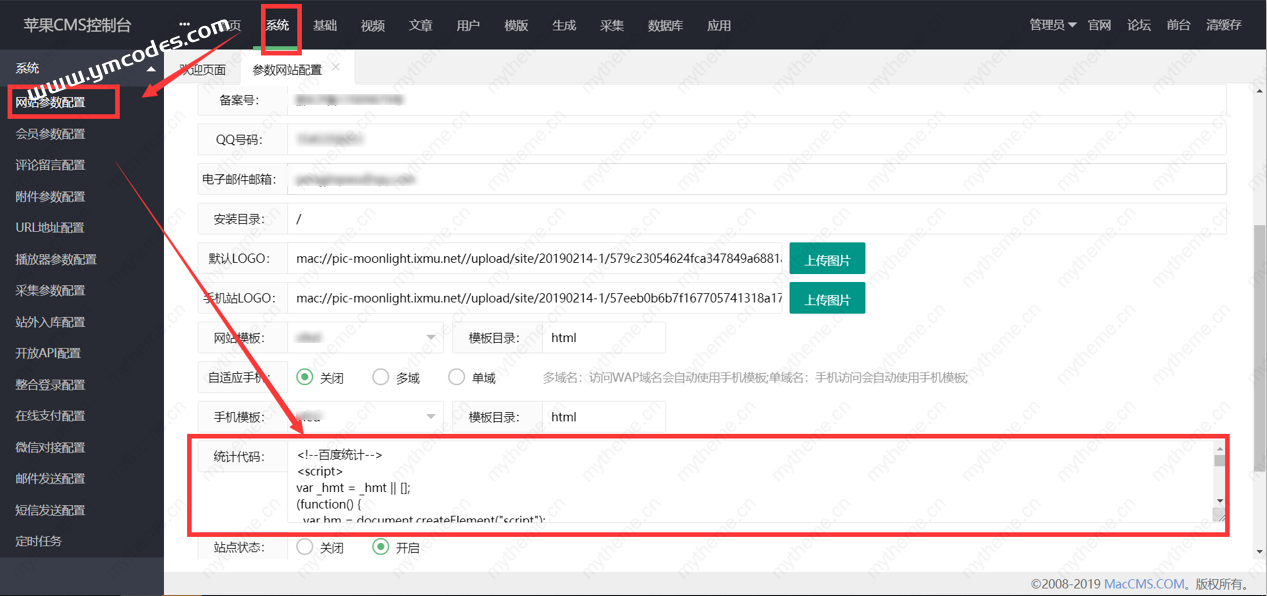Viewport: 1267px width, 596px height.
Task: Click the 清缓存 link
Action: click(x=1224, y=25)
